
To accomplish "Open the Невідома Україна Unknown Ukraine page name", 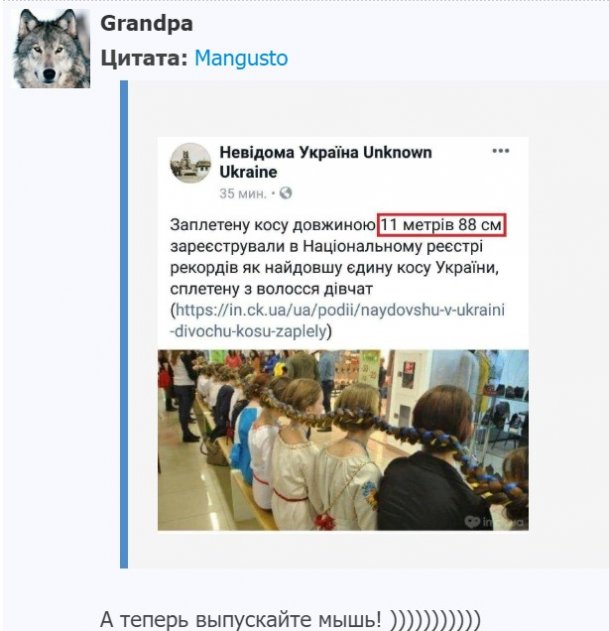I will click(325, 162).
